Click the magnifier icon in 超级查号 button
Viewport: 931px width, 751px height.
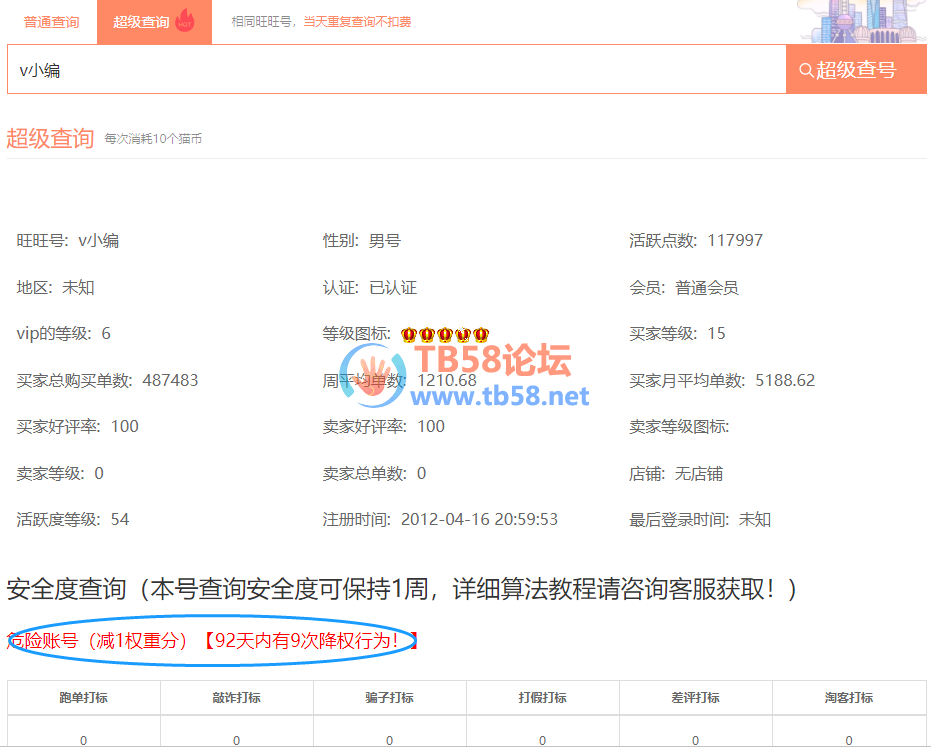806,70
